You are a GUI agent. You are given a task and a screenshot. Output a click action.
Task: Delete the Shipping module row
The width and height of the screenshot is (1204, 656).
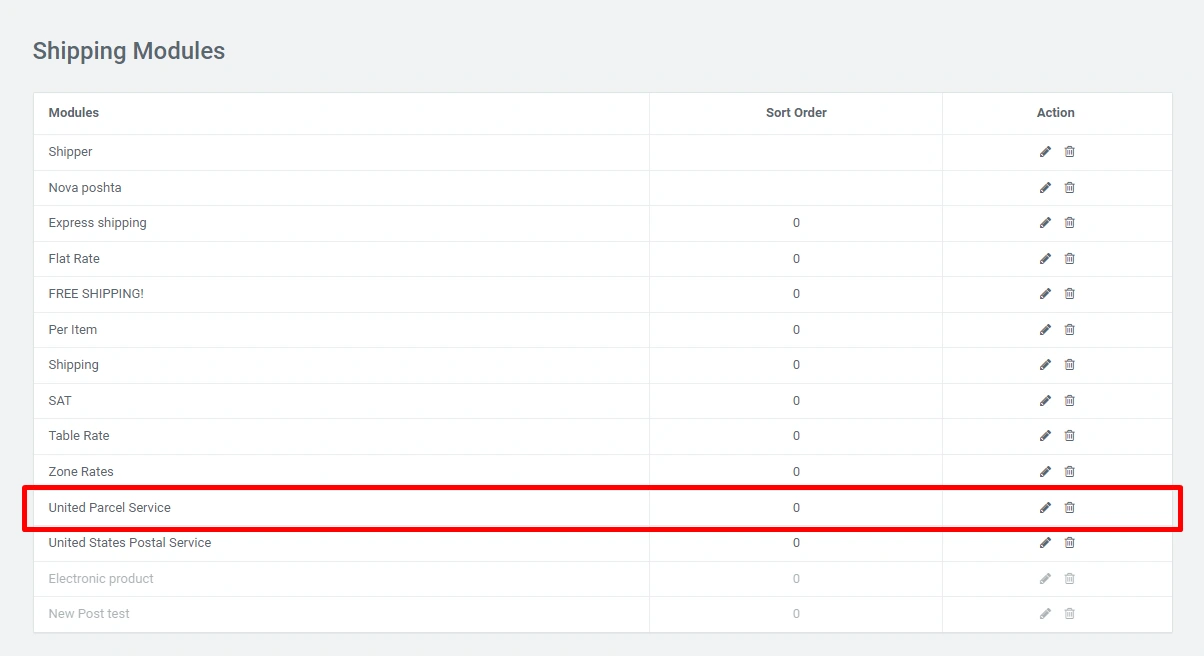pyautogui.click(x=1069, y=365)
